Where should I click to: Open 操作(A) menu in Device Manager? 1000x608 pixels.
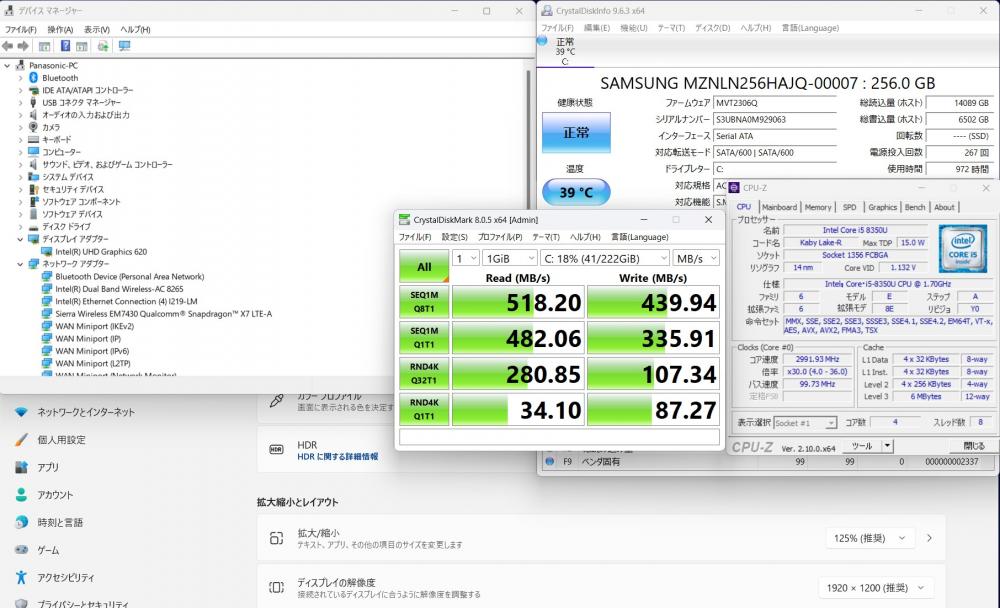pos(60,29)
